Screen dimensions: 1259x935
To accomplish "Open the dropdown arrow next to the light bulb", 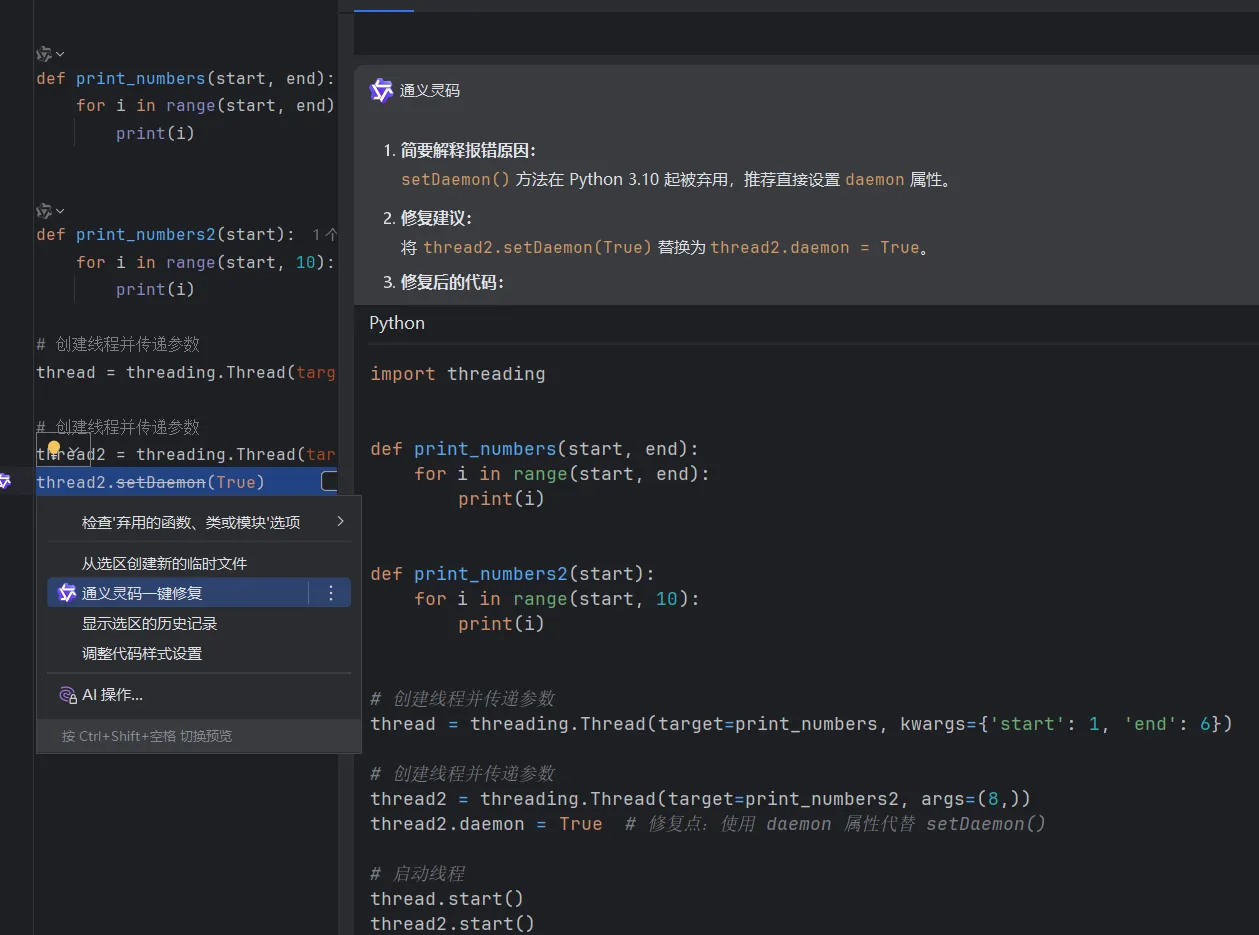I will (x=73, y=450).
